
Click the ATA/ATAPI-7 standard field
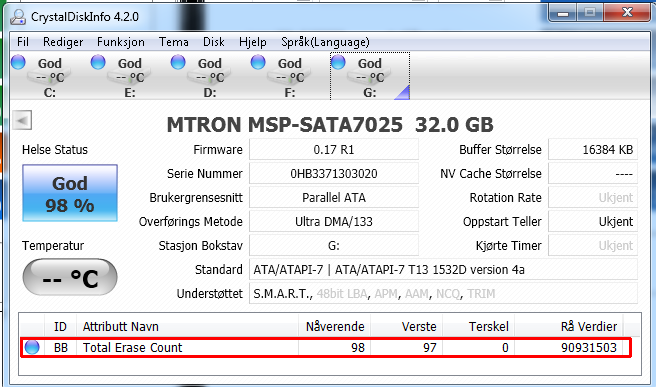tap(443, 269)
